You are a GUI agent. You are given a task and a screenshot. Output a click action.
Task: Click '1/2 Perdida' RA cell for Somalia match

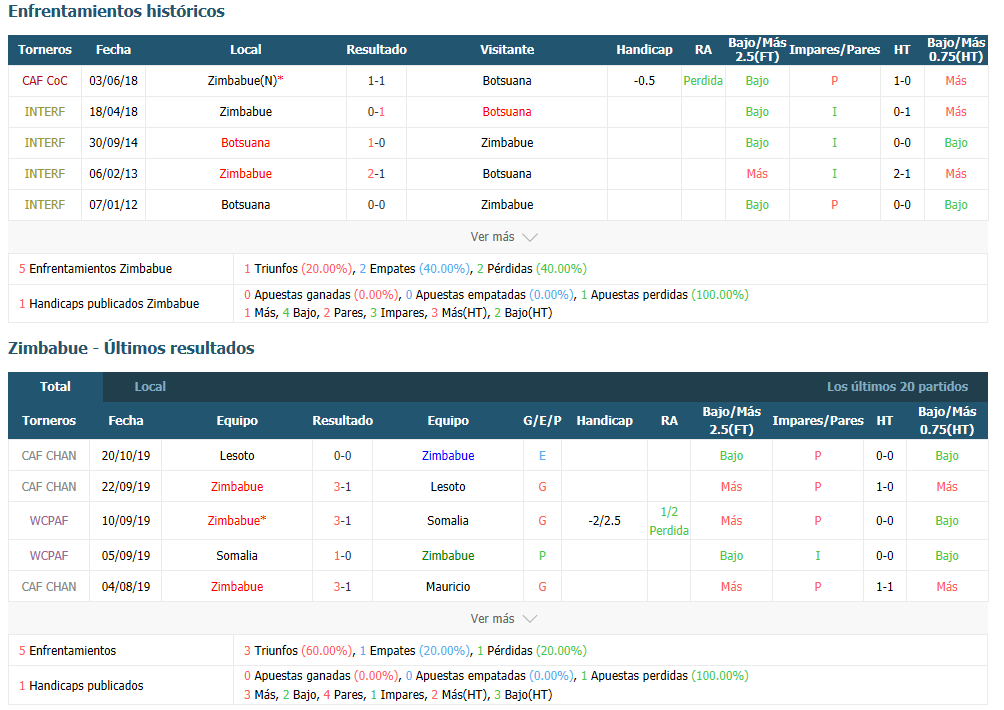point(669,521)
